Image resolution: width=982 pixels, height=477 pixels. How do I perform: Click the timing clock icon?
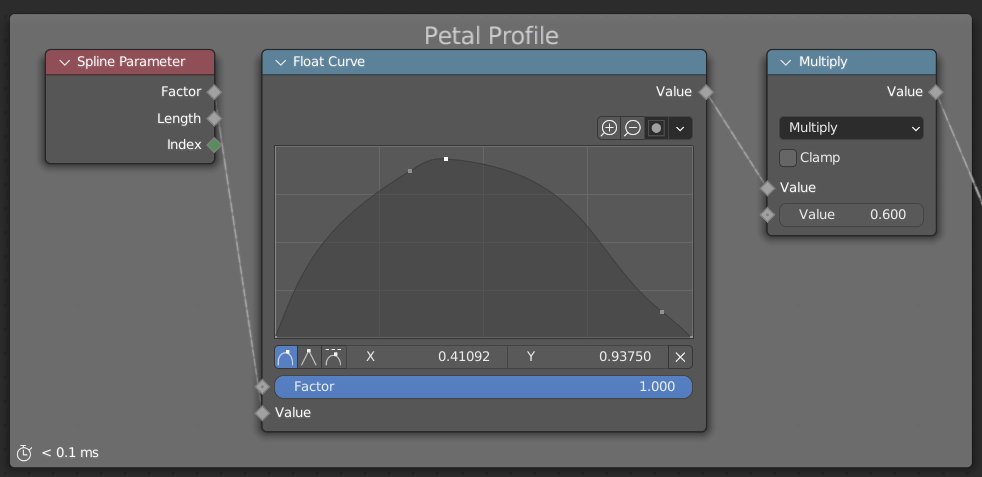[25, 453]
